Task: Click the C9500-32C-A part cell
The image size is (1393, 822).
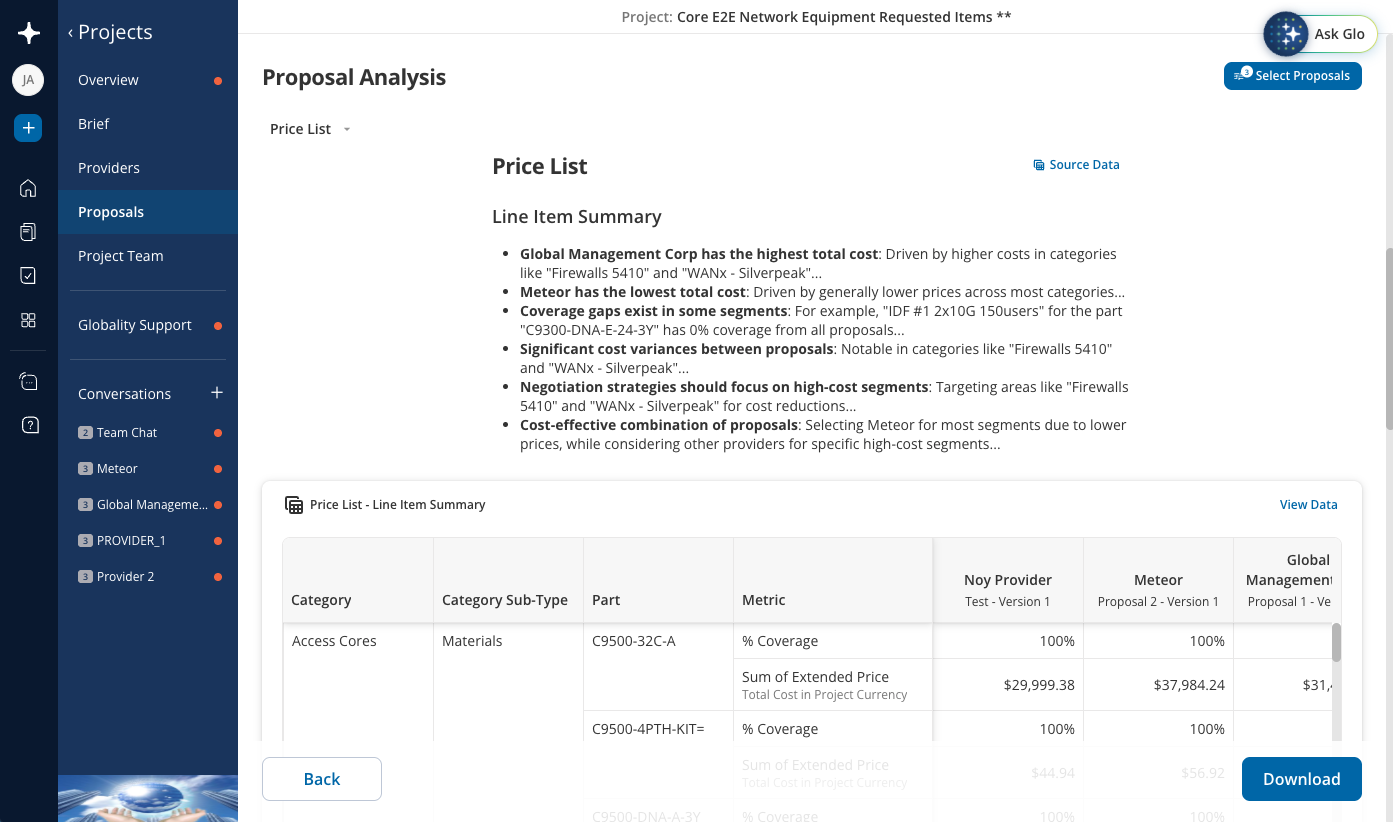Action: tap(658, 666)
